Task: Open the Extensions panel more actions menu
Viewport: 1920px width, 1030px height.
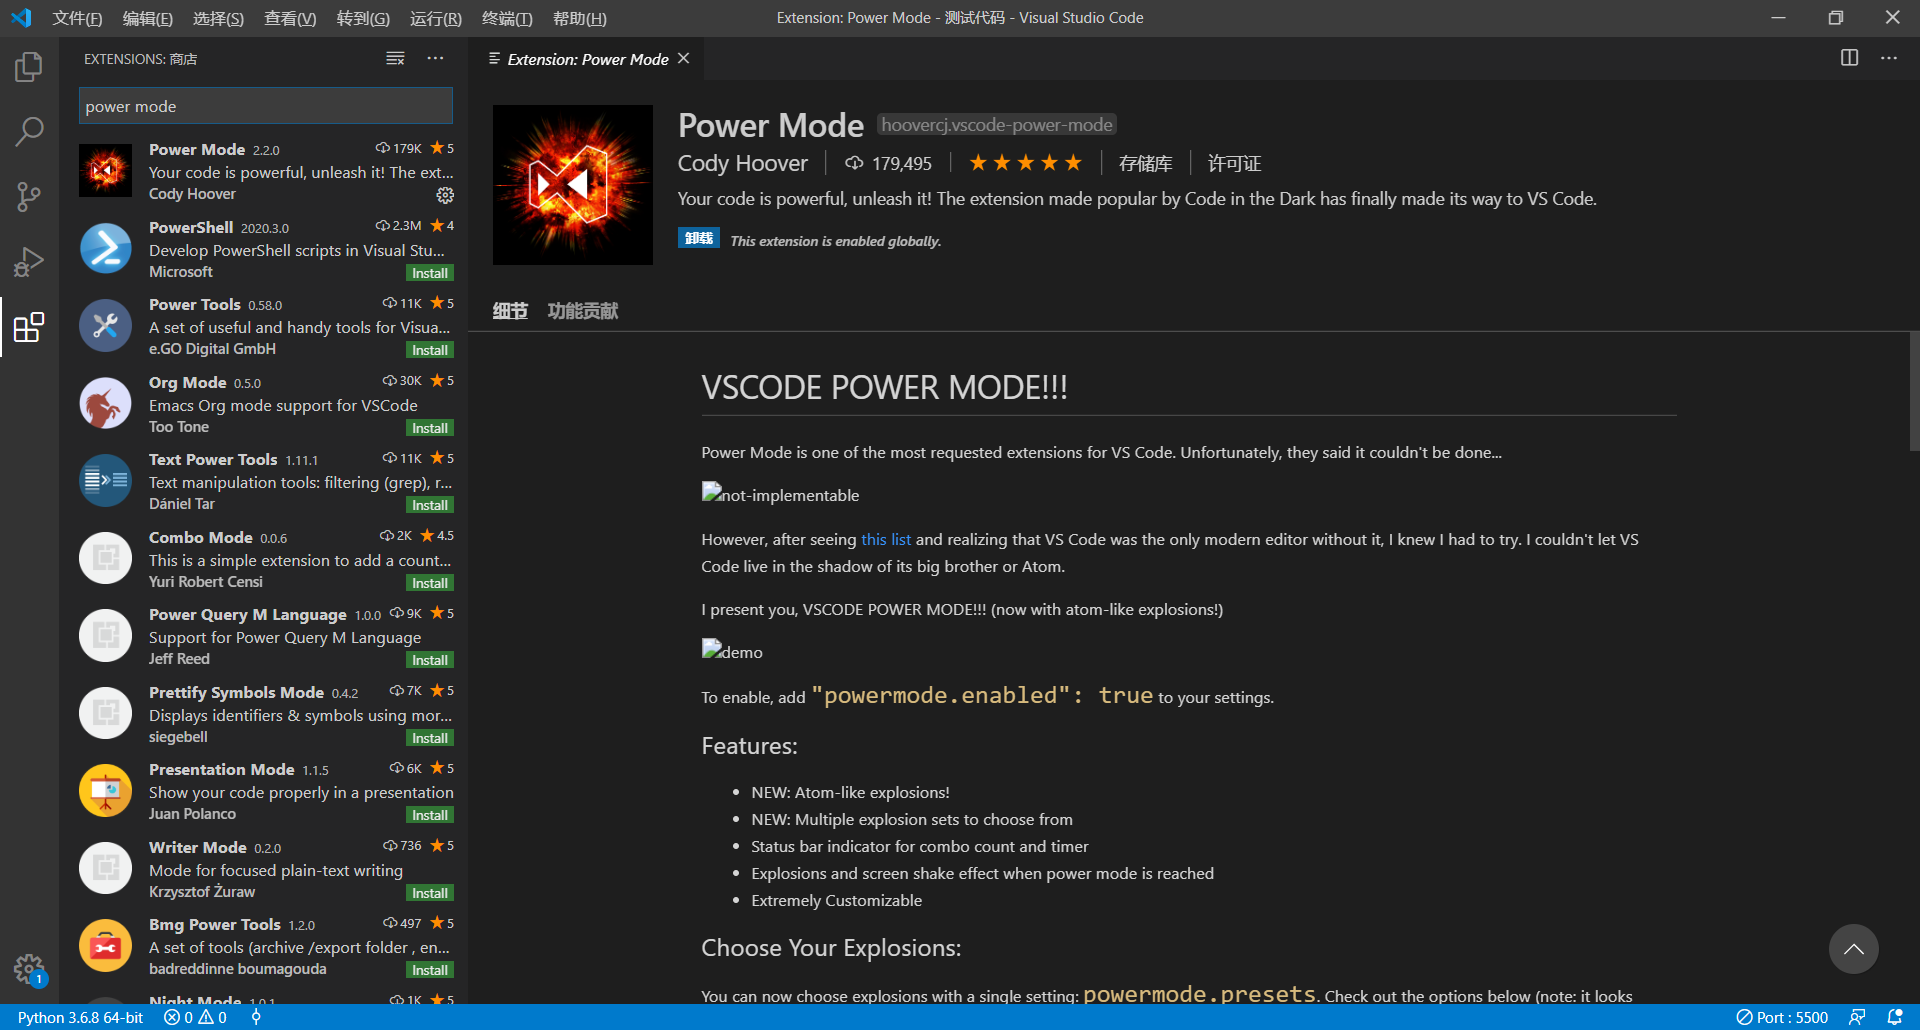Action: point(435,59)
